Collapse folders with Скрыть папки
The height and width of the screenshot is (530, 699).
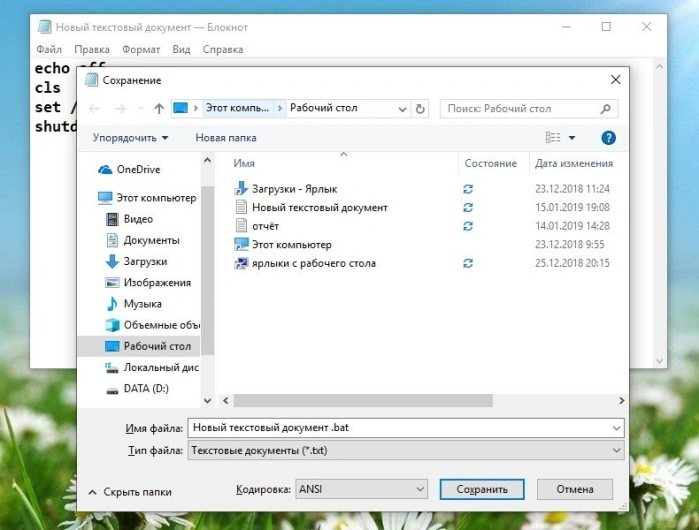pos(130,492)
